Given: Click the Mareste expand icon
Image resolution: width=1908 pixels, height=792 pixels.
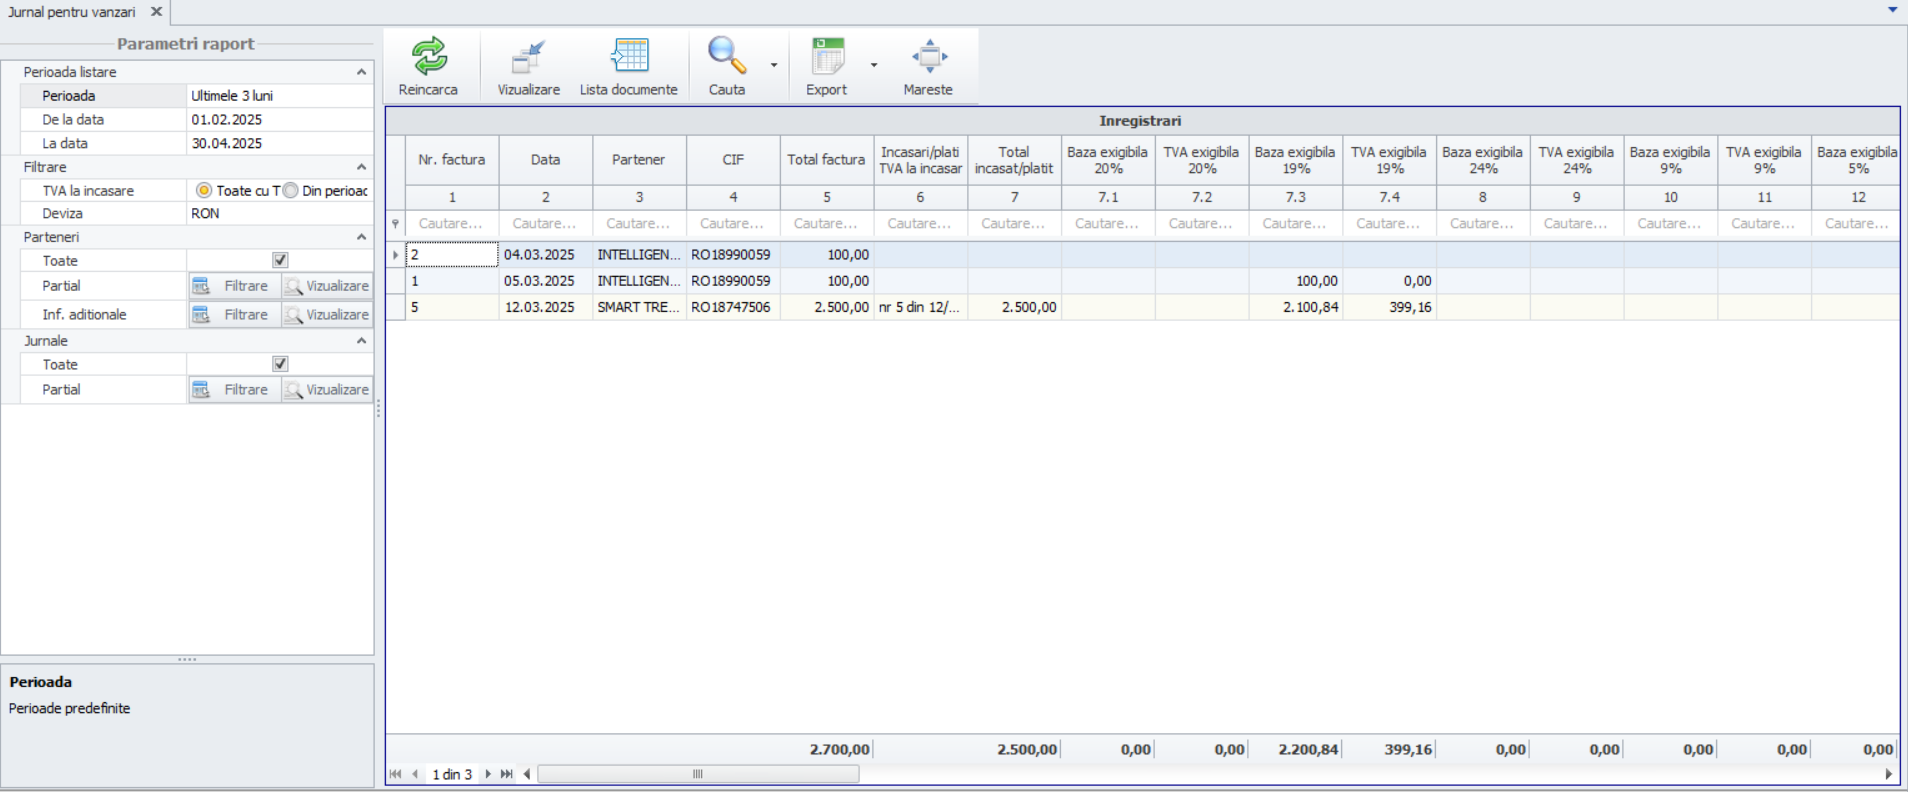Looking at the screenshot, I should [929, 57].
